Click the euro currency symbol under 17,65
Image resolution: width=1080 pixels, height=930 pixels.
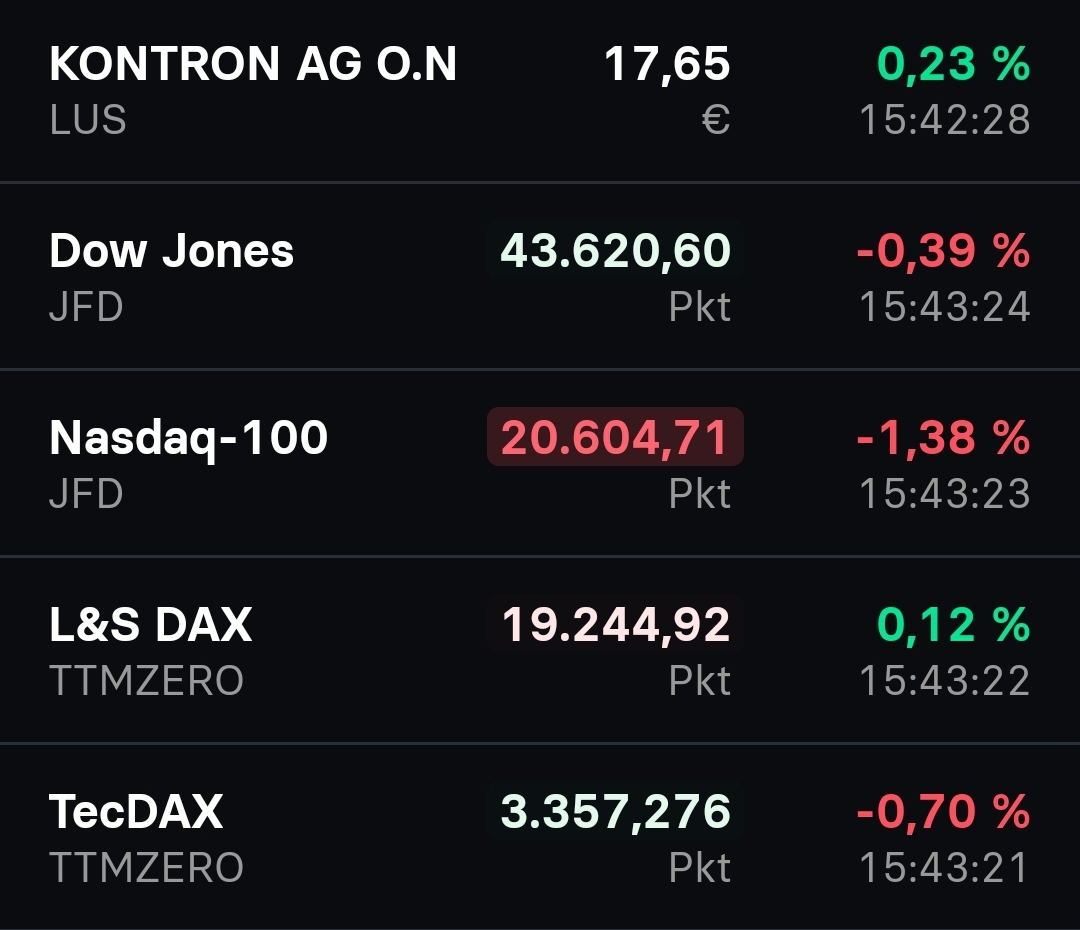tap(716, 121)
